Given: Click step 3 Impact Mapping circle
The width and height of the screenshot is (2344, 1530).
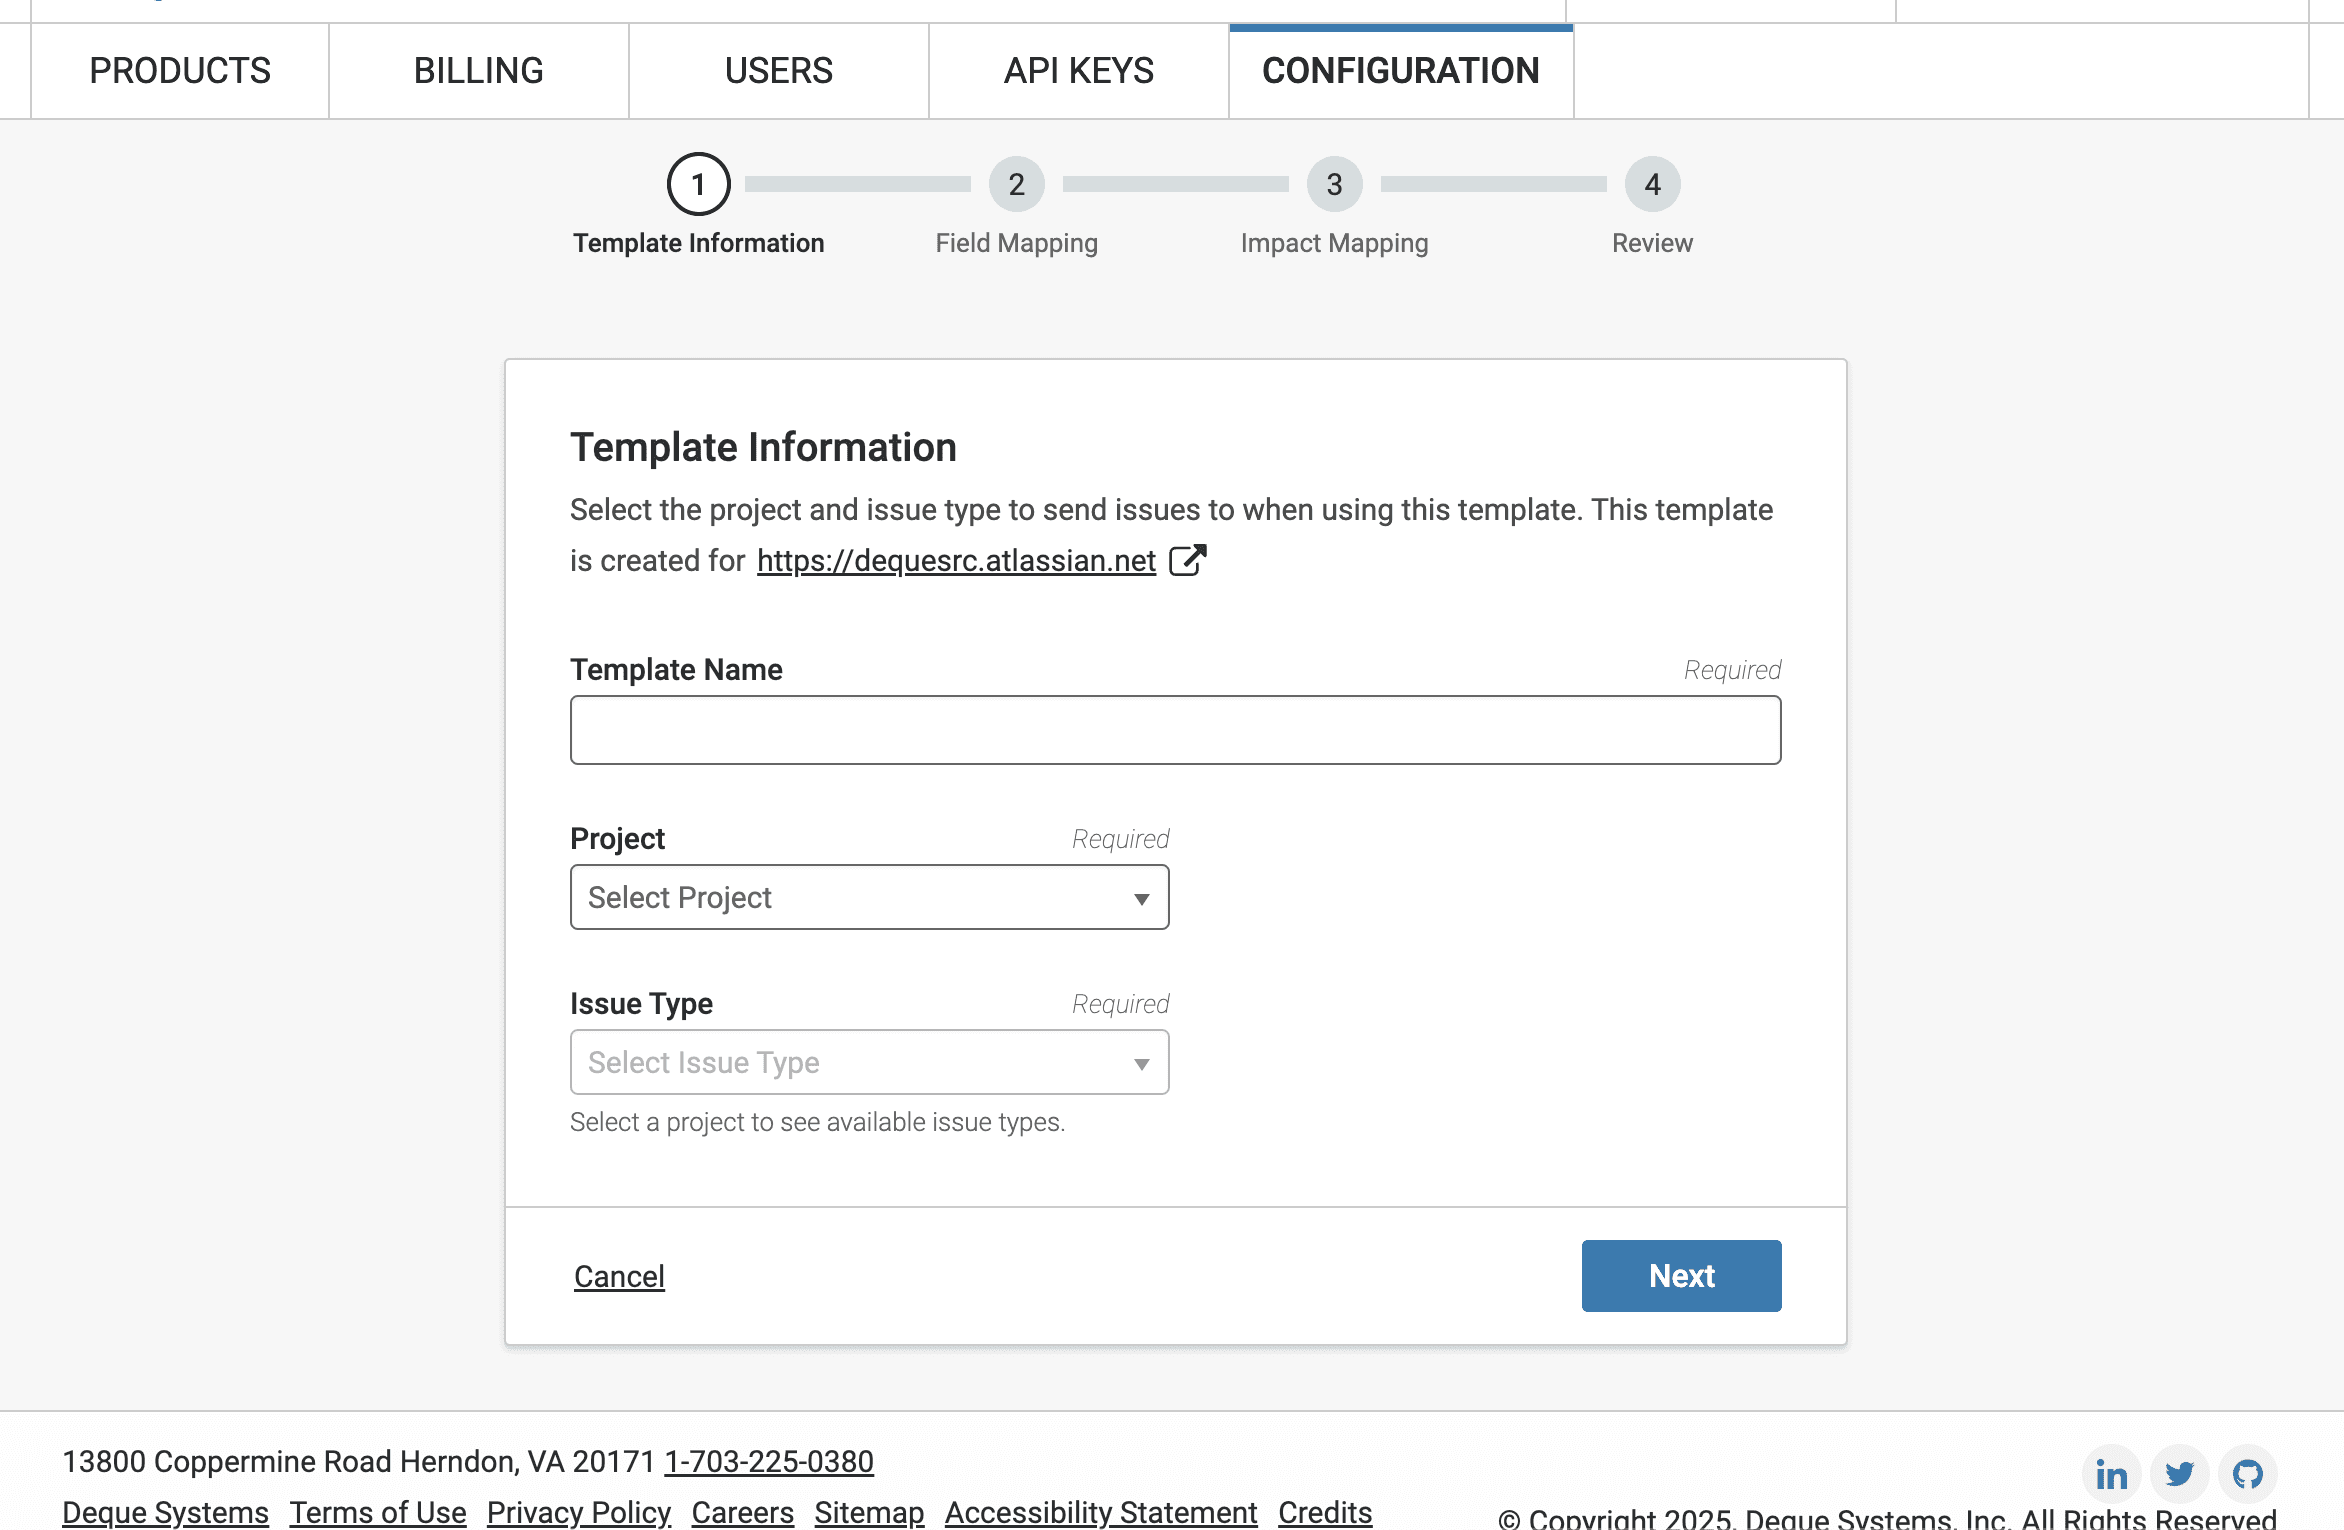Looking at the screenshot, I should 1334,184.
